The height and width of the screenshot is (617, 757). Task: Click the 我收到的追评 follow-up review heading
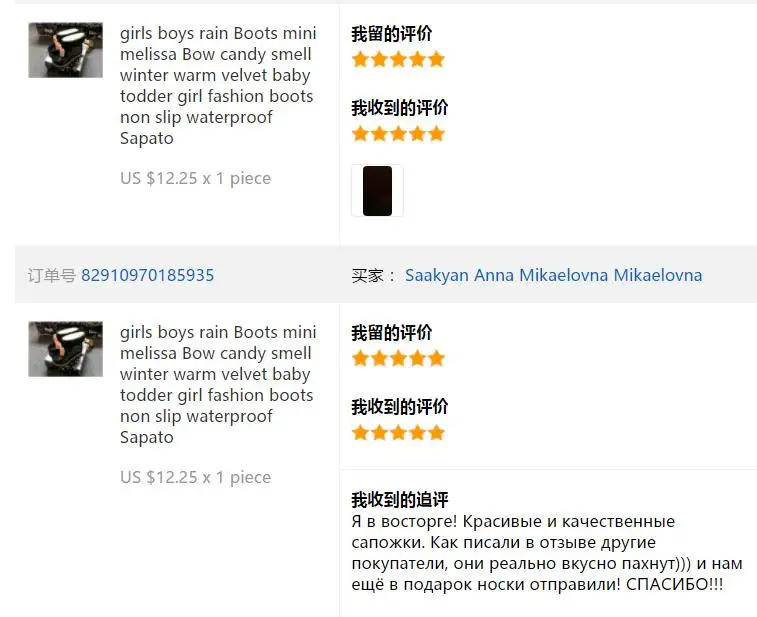click(x=400, y=500)
